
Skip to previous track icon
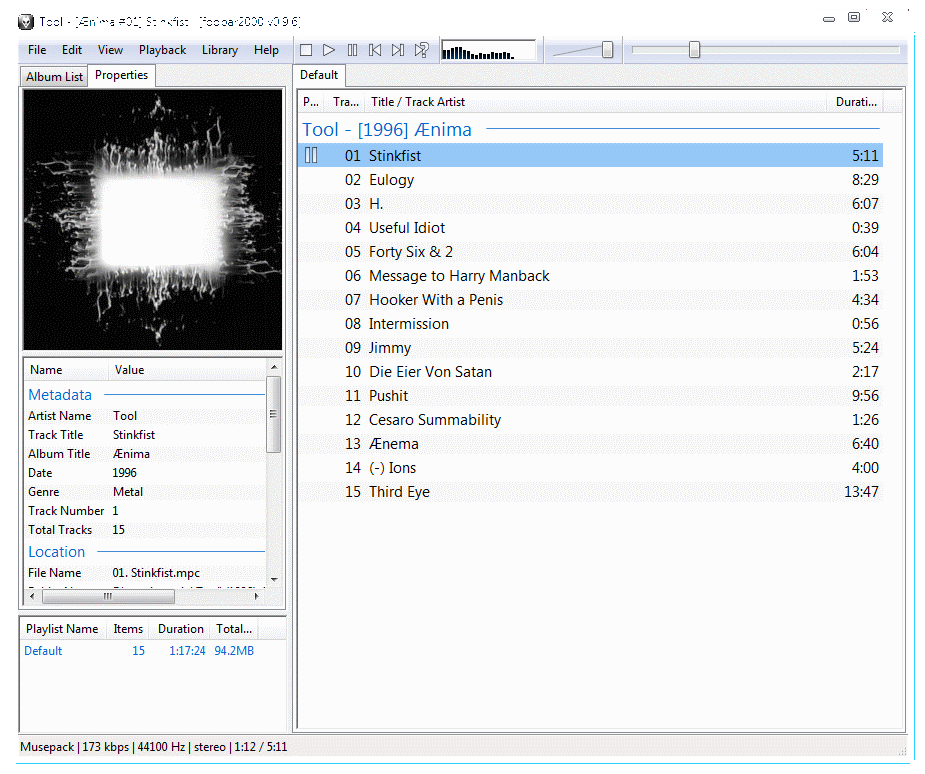375,50
